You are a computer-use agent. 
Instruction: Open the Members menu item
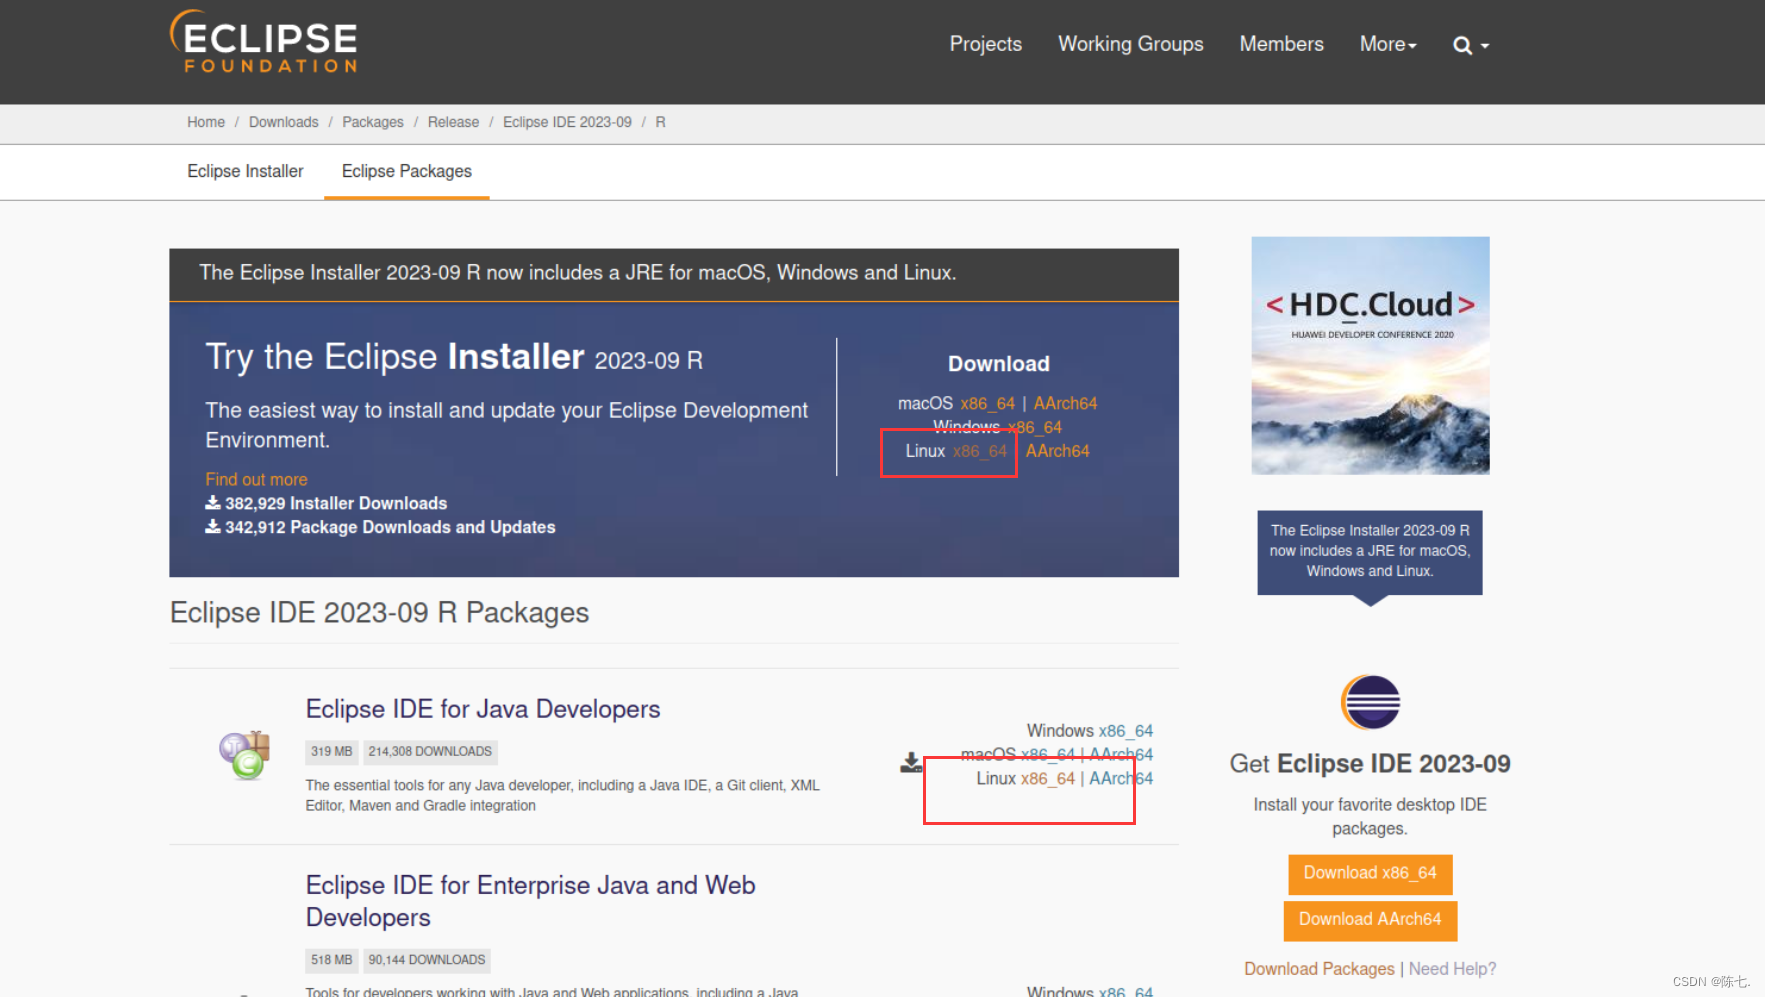coord(1281,44)
